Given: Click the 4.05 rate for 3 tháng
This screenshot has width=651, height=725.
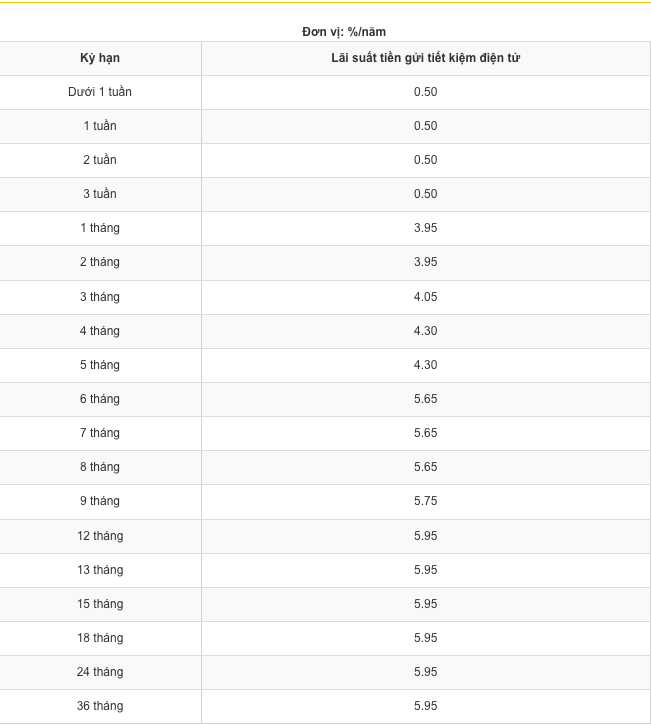Looking at the screenshot, I should (x=425, y=297).
